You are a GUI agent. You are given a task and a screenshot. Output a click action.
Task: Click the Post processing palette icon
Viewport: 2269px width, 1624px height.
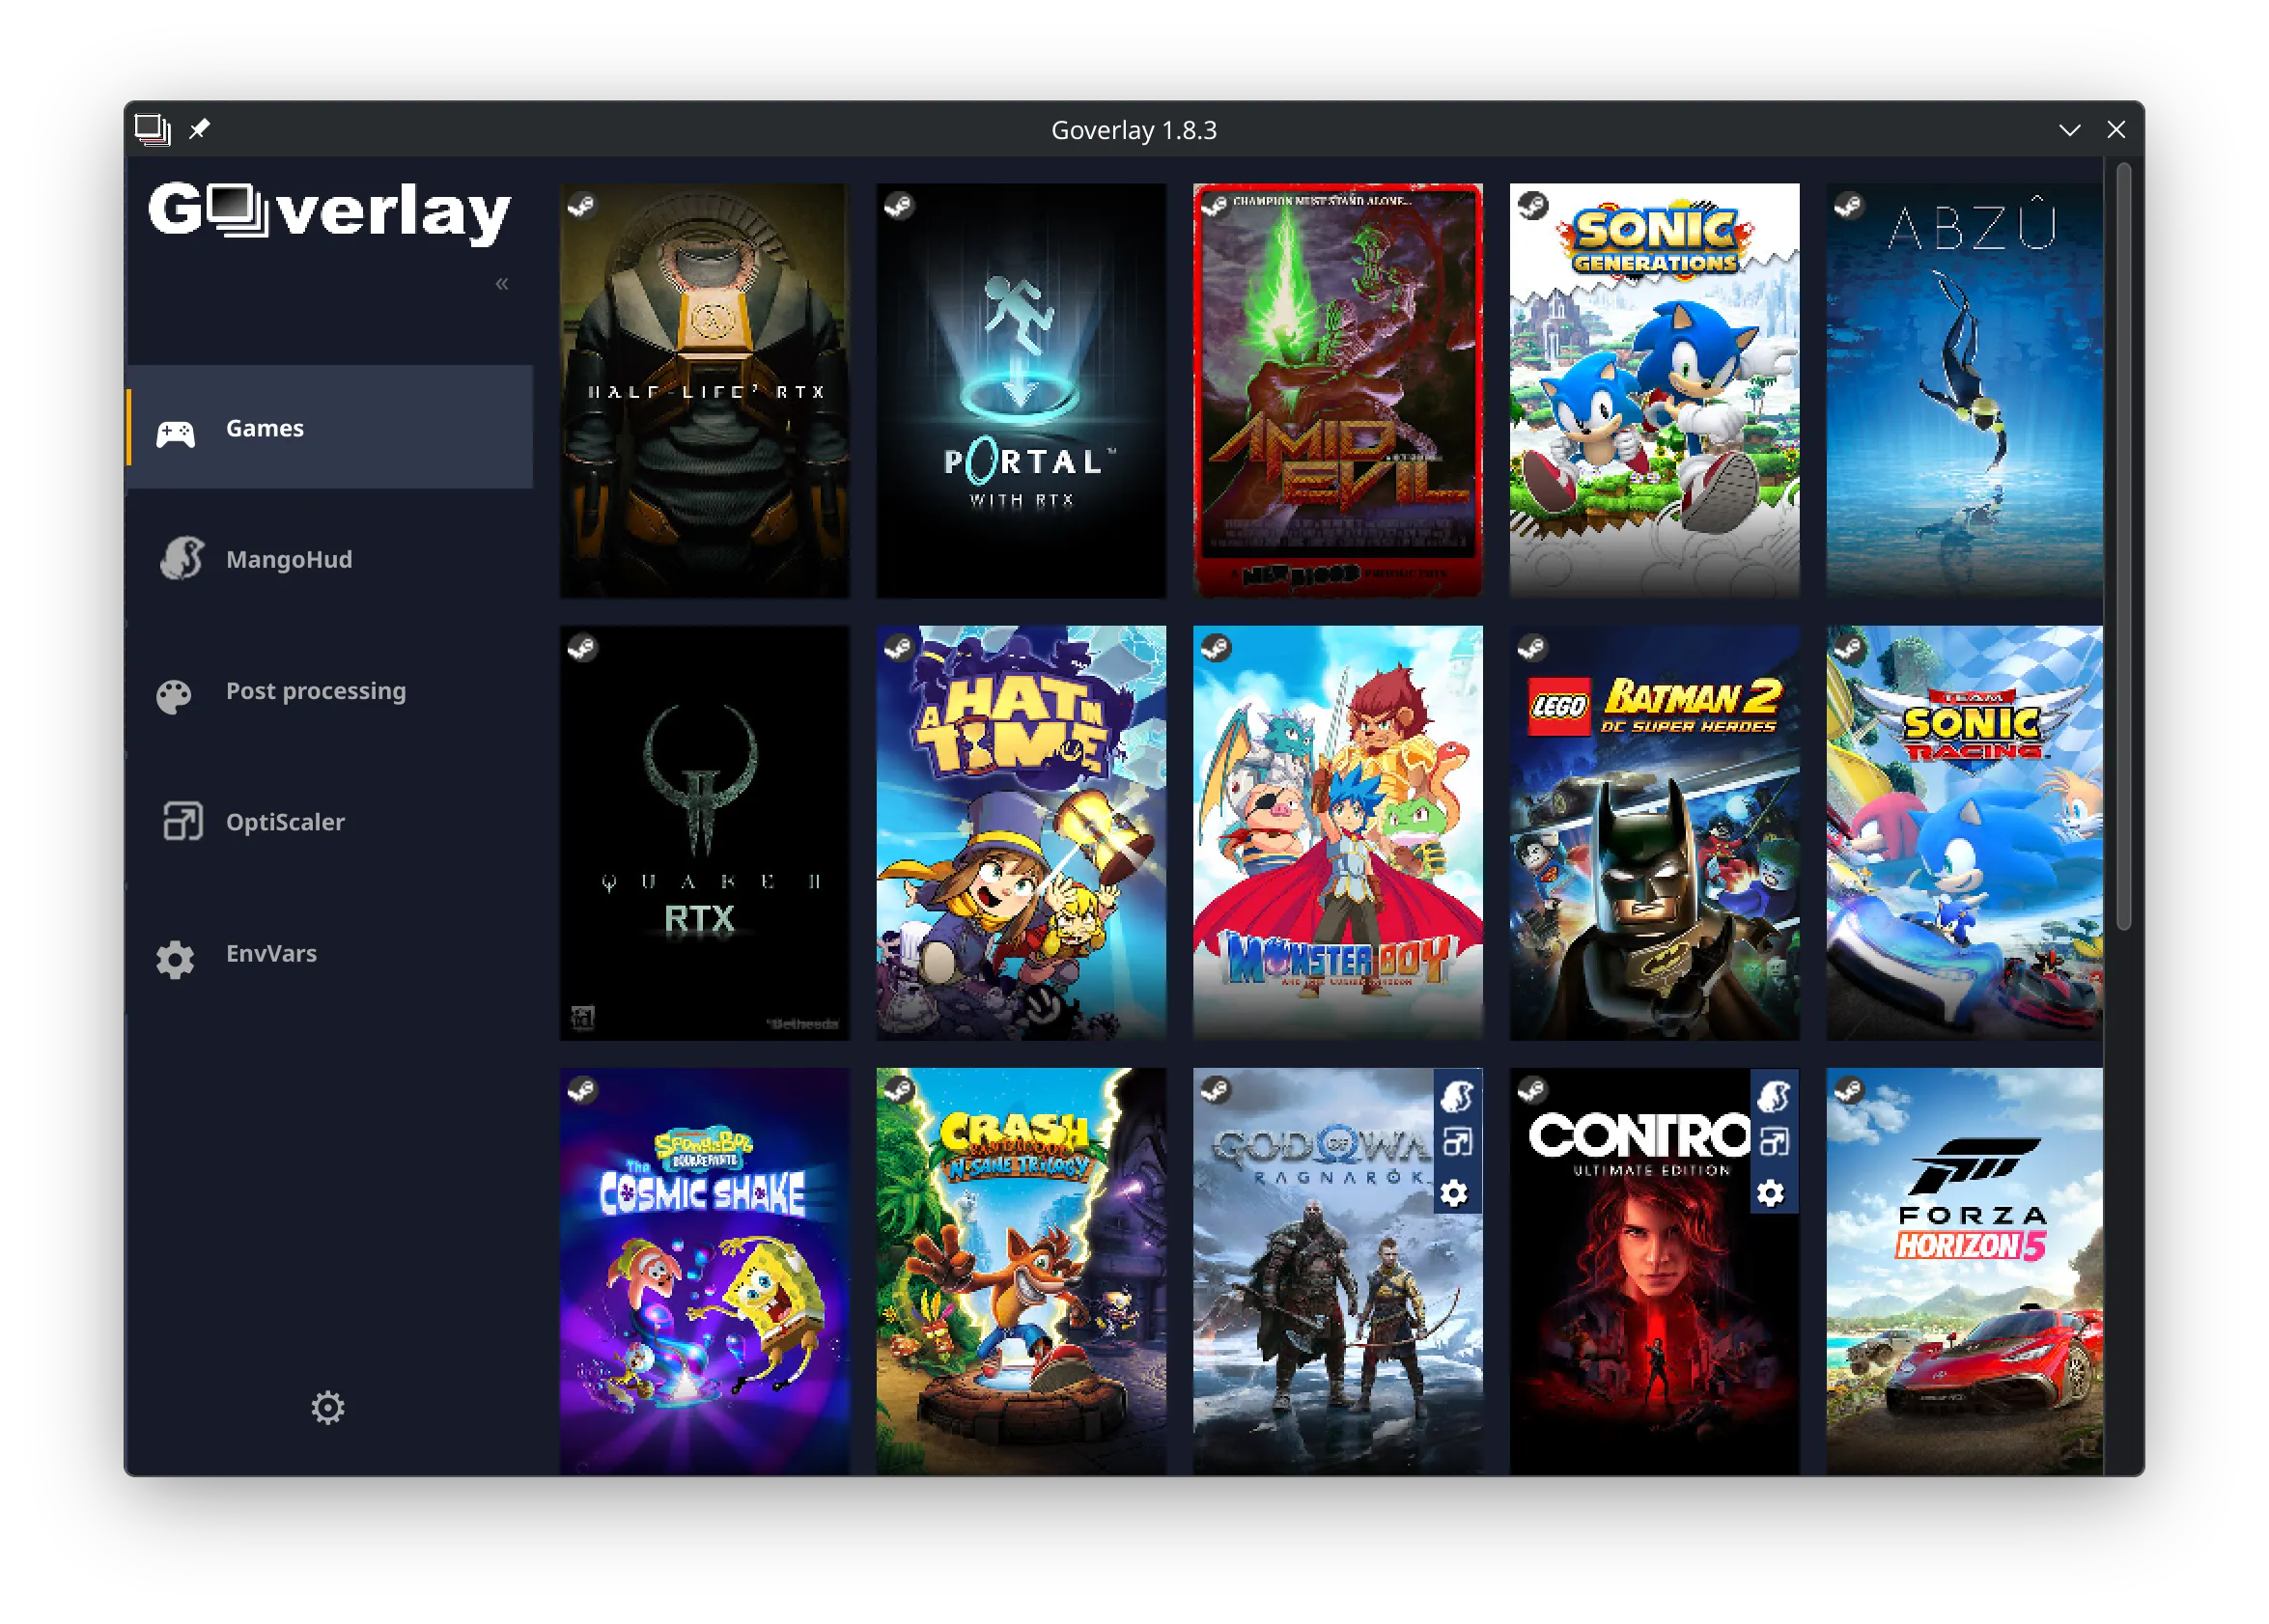click(174, 697)
